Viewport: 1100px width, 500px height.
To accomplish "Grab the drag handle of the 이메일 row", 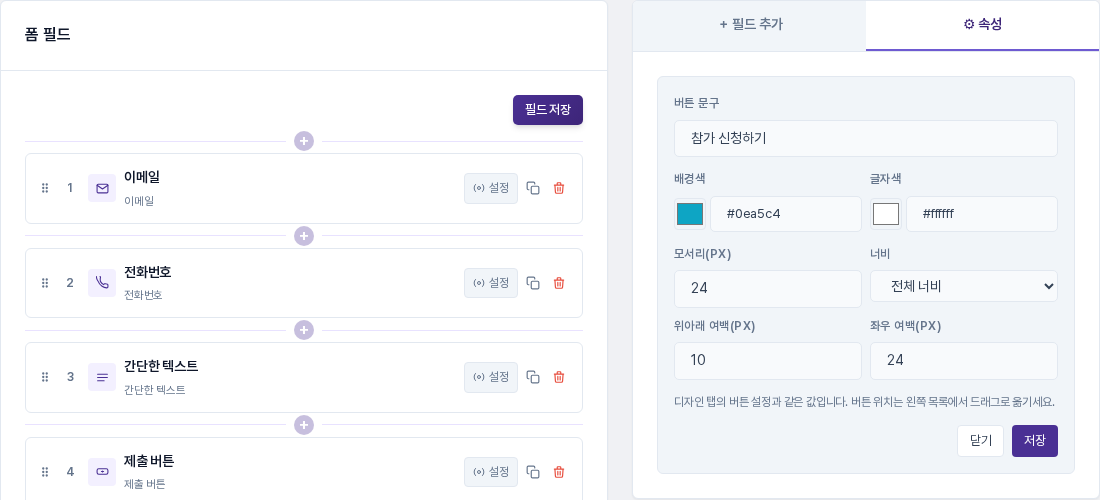I will 45,188.
